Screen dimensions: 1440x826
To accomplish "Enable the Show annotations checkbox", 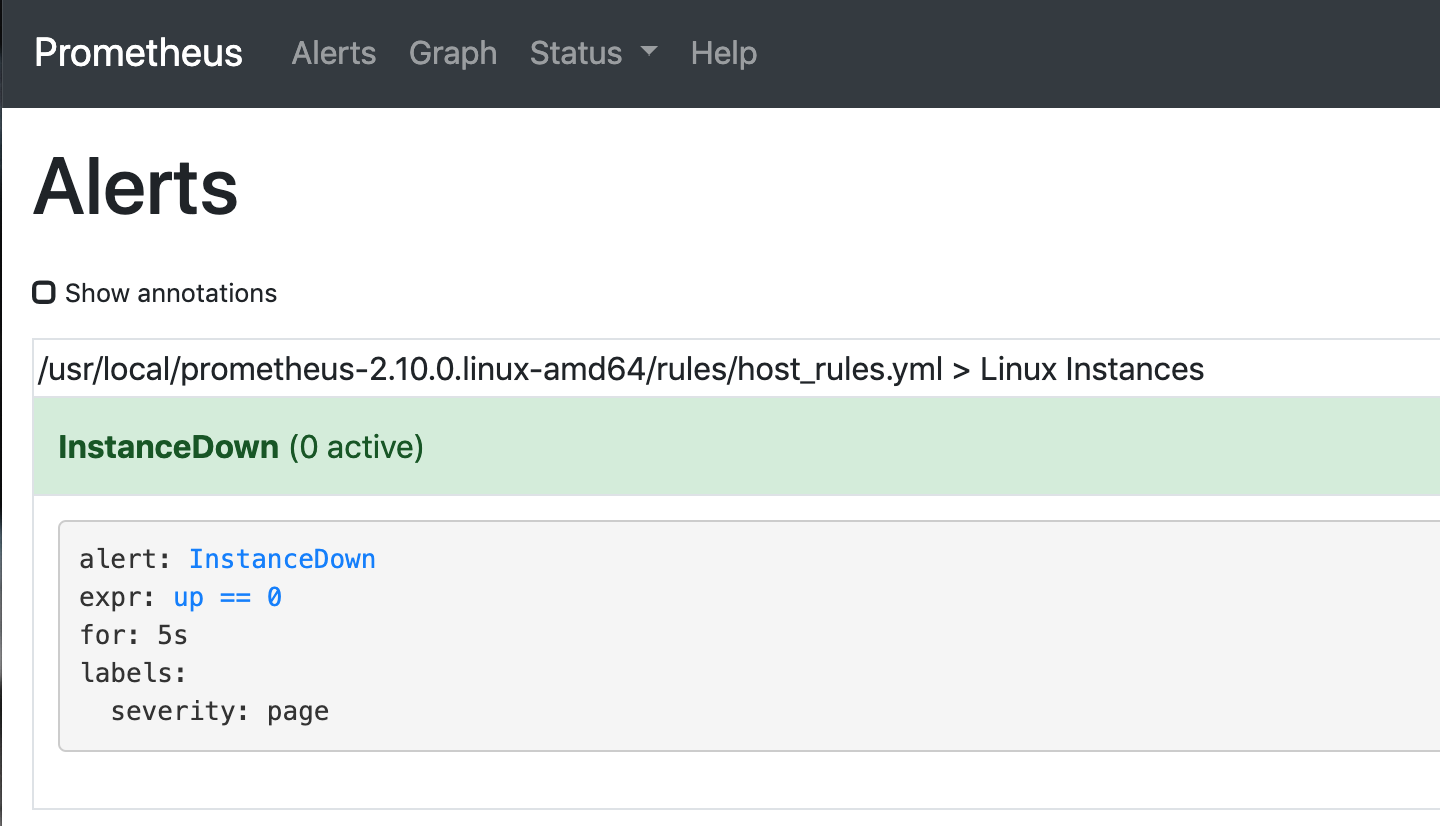I will pos(44,293).
